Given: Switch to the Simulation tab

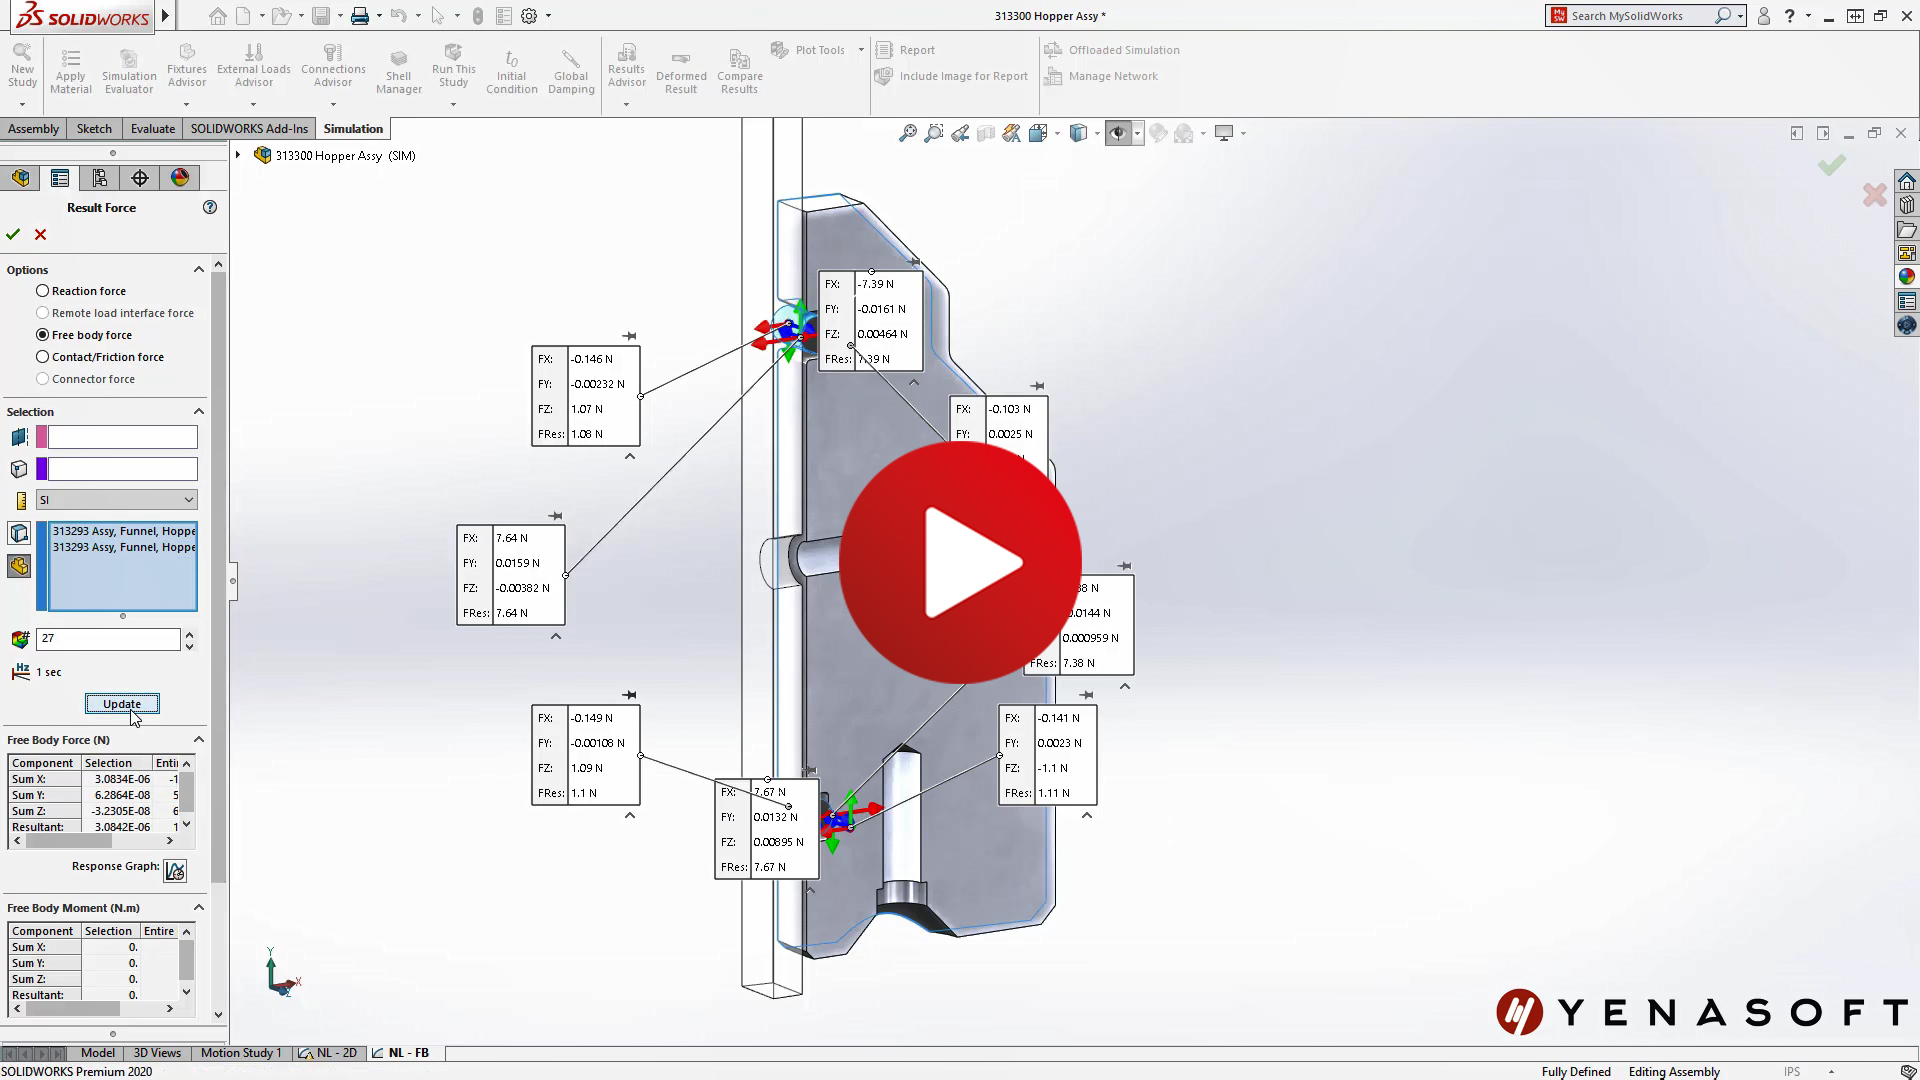Looking at the screenshot, I should tap(352, 128).
